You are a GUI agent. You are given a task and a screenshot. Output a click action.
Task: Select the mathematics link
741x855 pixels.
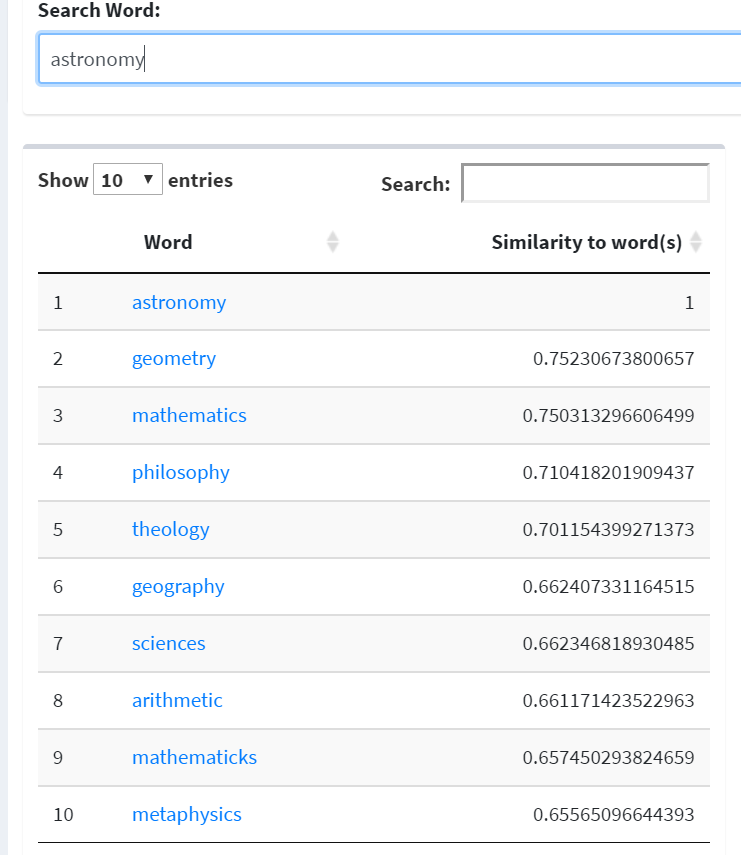click(189, 416)
